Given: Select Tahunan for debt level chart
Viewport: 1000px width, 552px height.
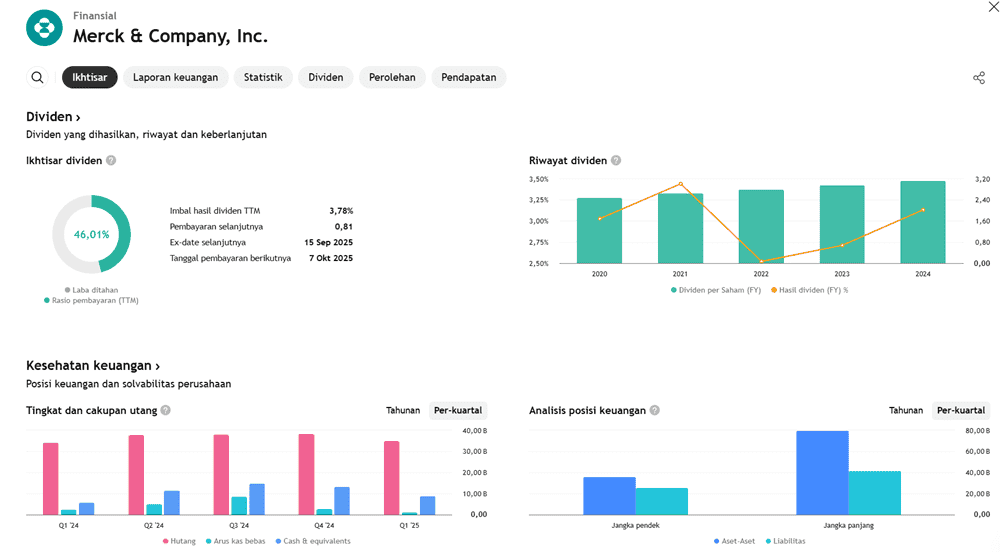Looking at the screenshot, I should click(403, 410).
